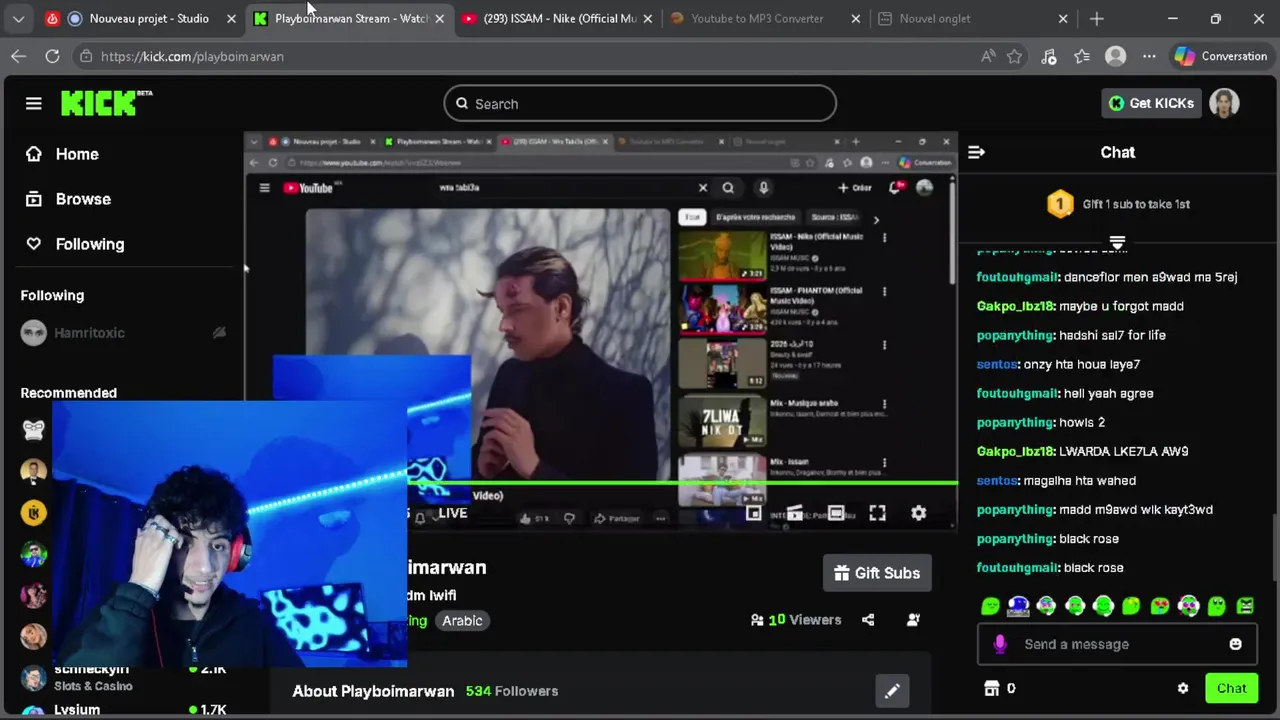The image size is (1280, 720).
Task: Click the LIVE indicator on the player
Action: [452, 513]
